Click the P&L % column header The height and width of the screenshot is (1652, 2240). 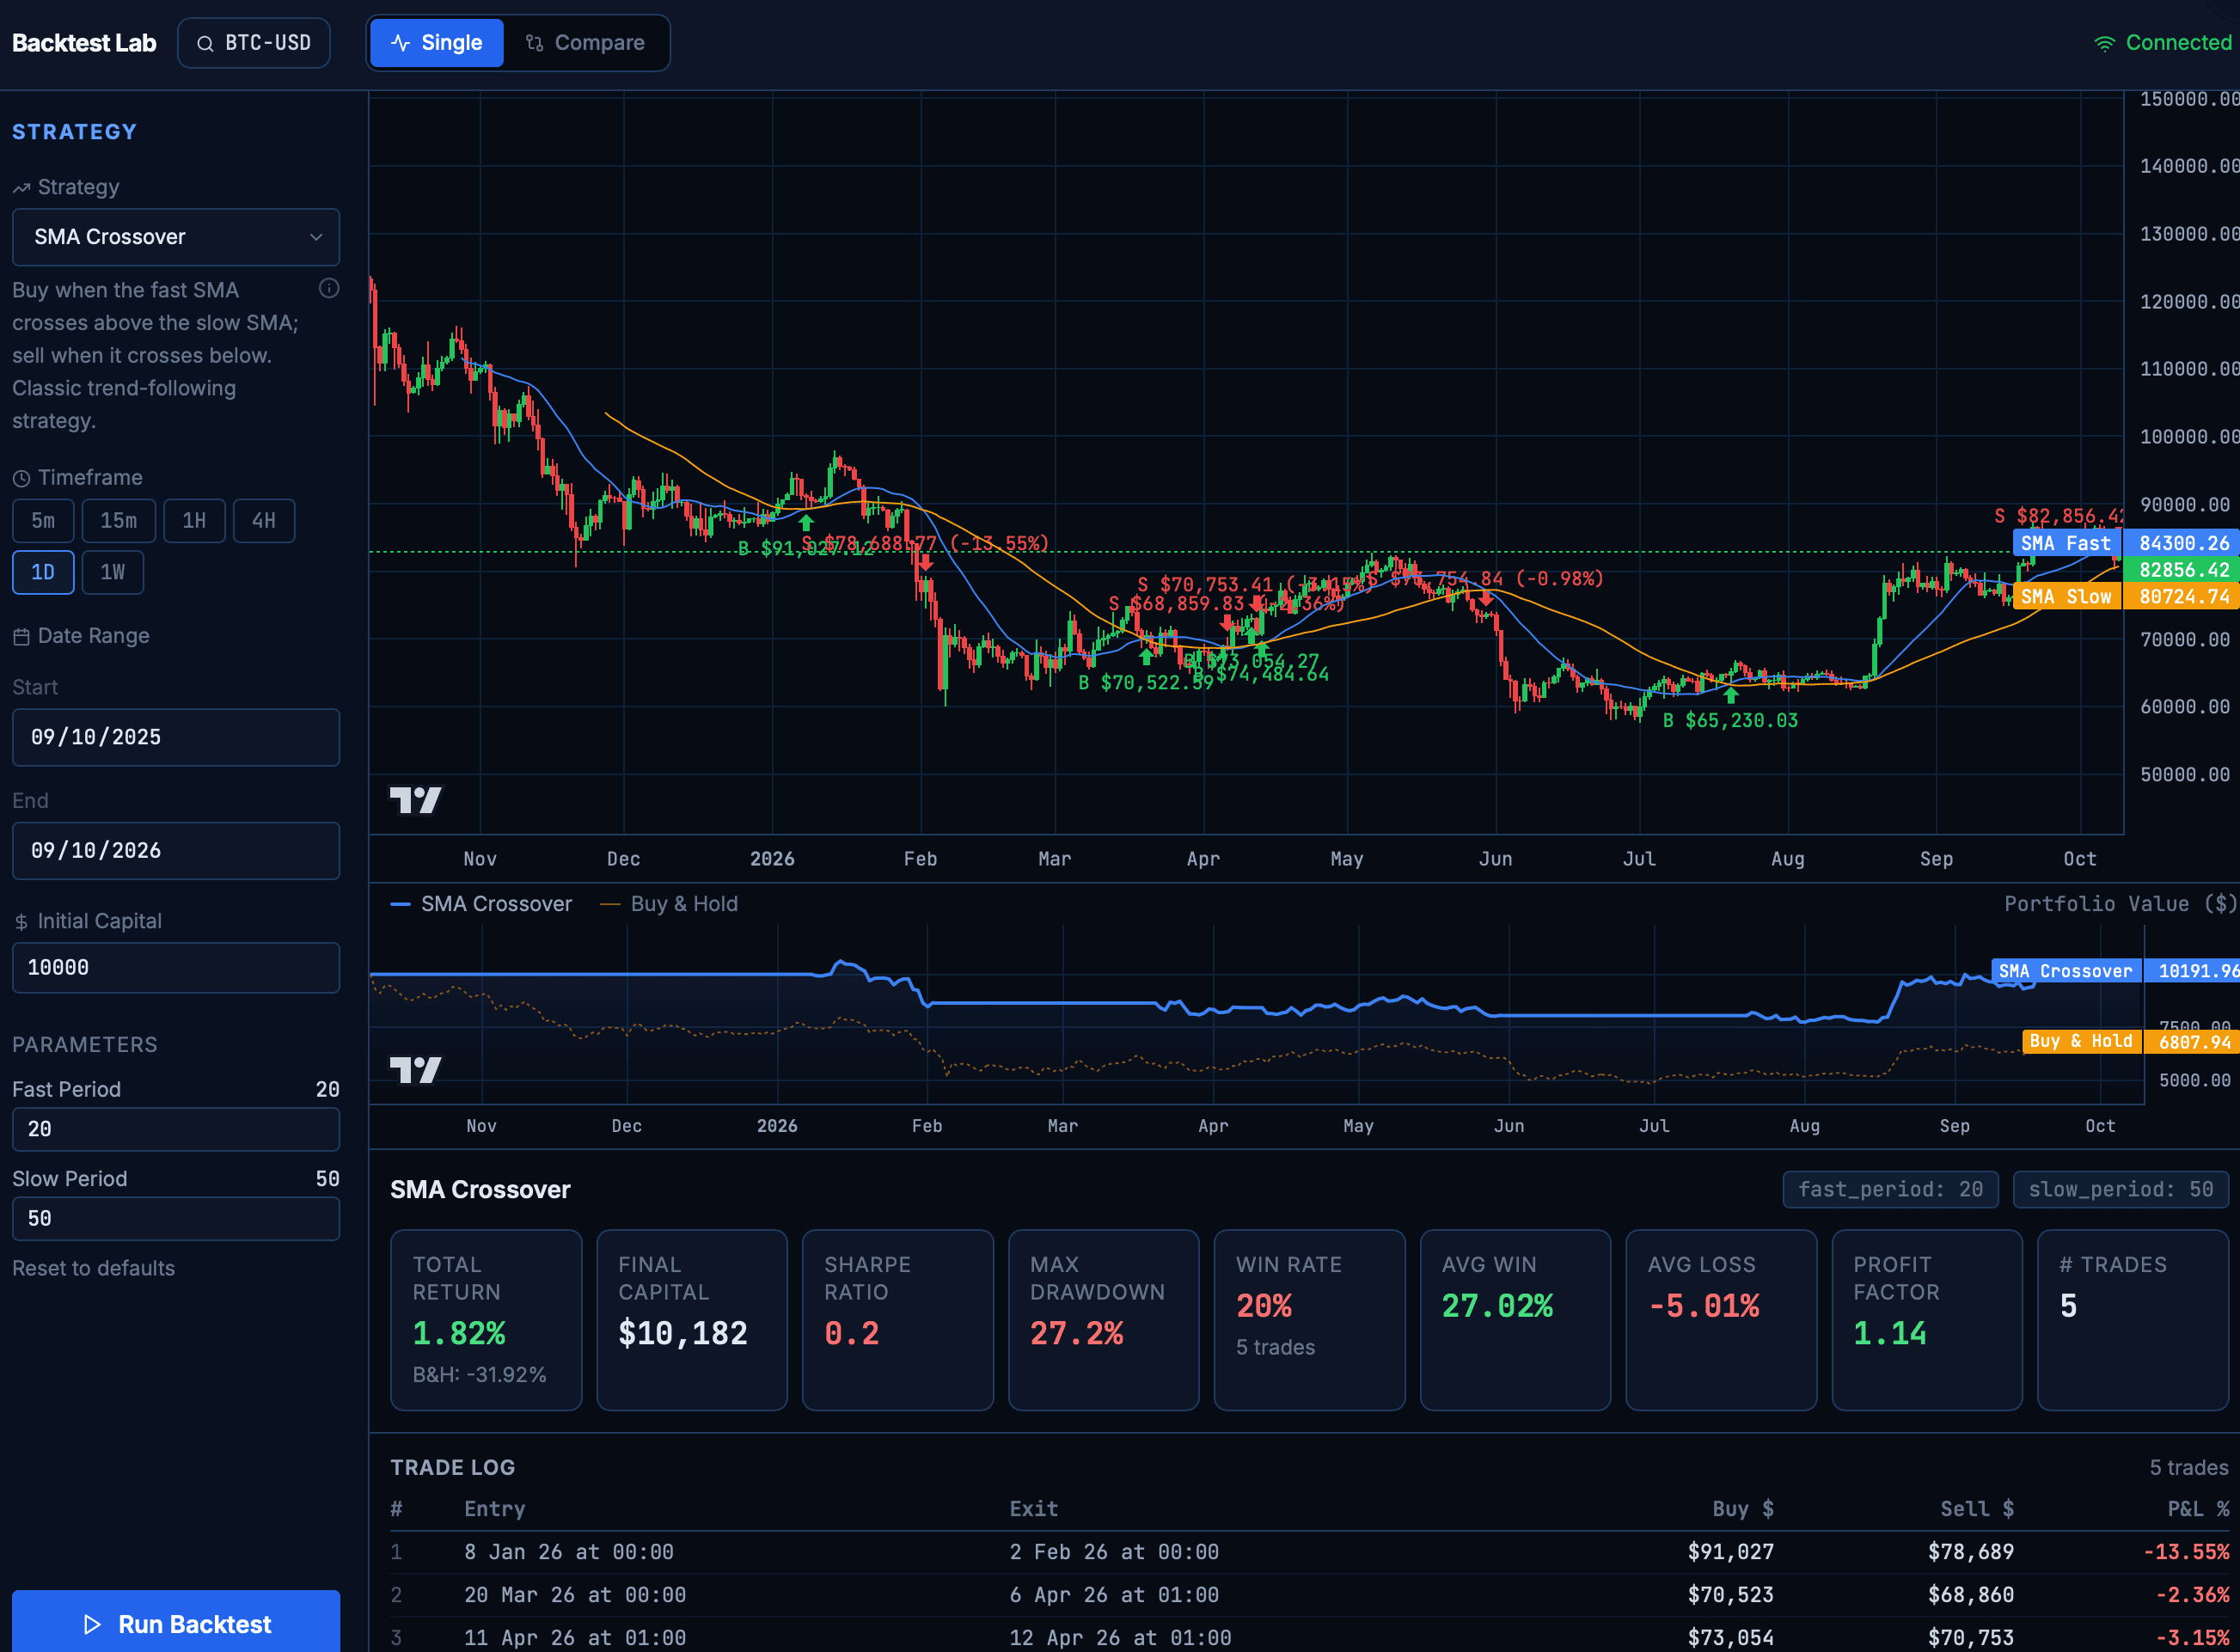pos(2198,1509)
